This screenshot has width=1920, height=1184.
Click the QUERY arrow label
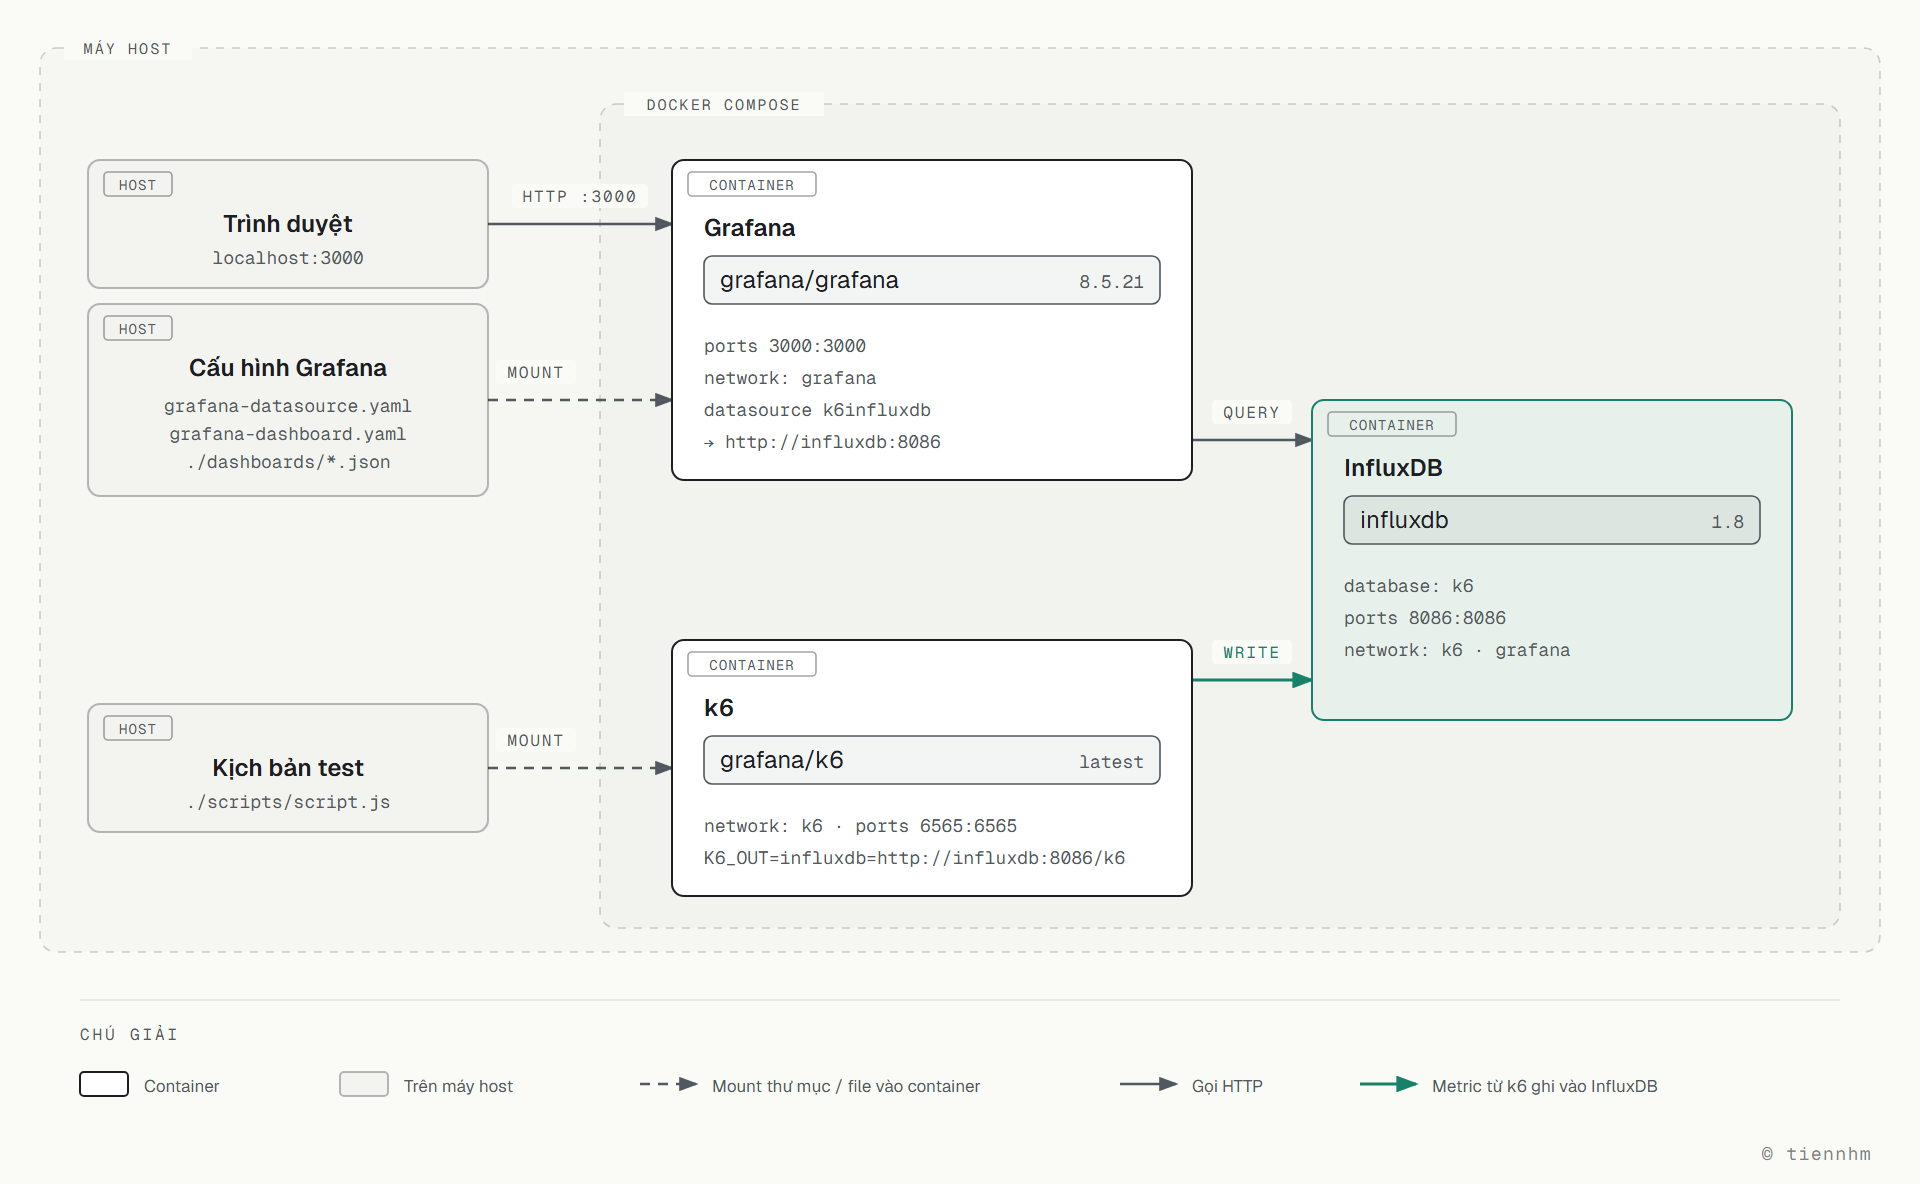coord(1251,413)
